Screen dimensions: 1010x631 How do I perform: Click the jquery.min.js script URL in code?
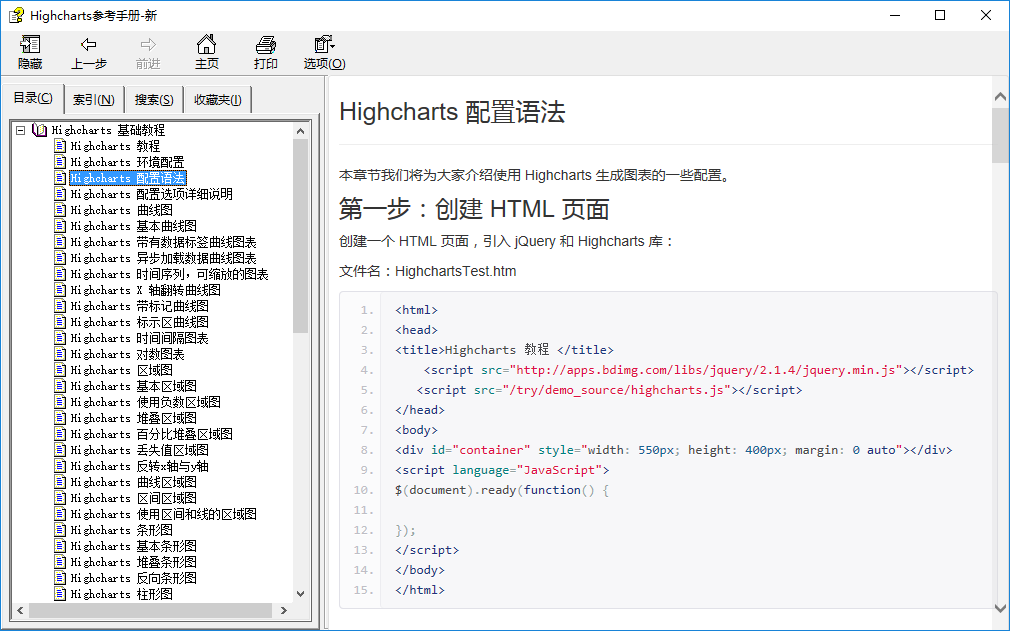point(707,370)
